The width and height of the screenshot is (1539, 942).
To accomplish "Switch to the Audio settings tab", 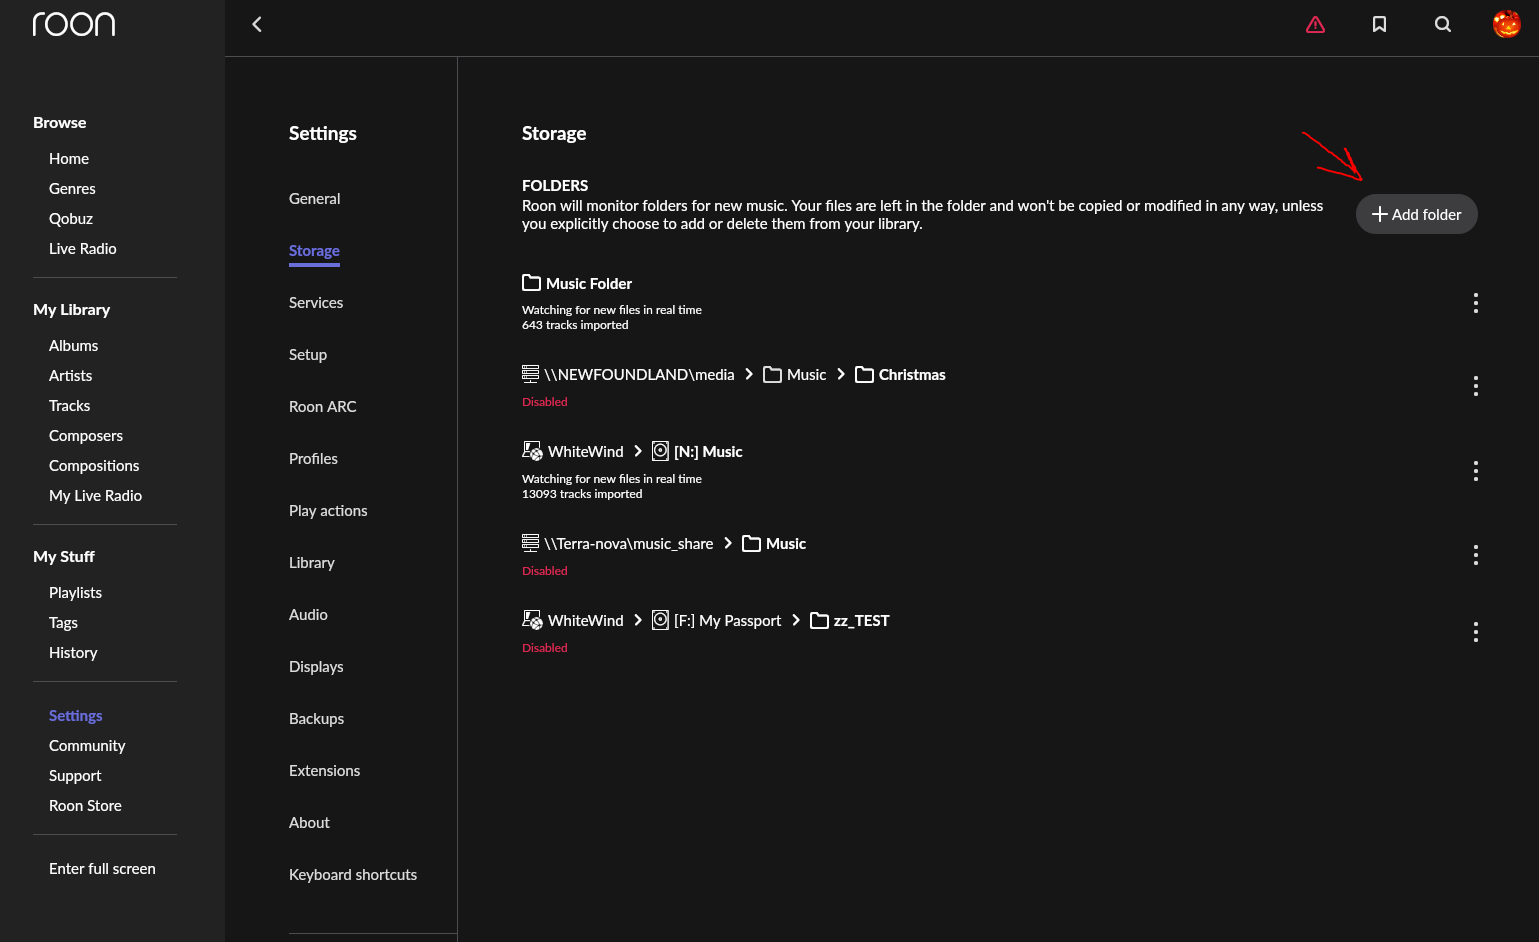I will (x=308, y=615).
